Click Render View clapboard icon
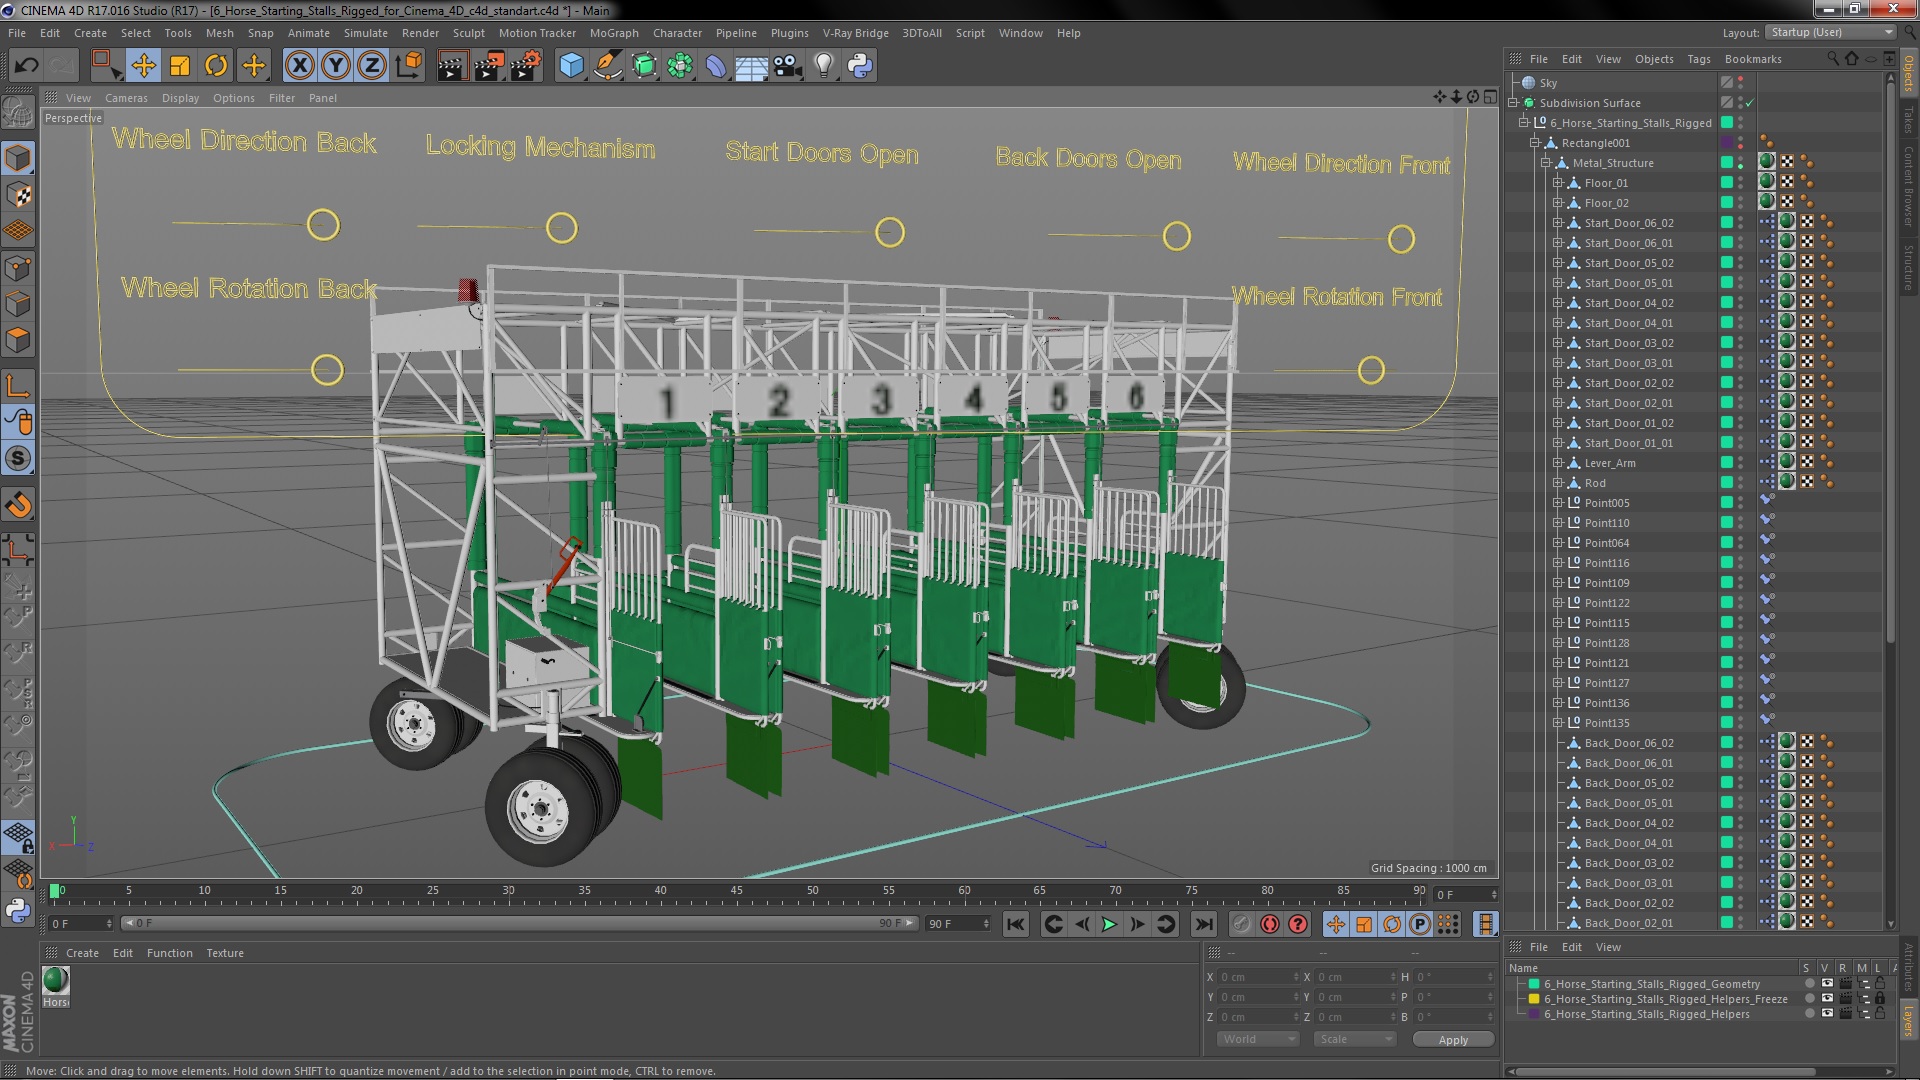The width and height of the screenshot is (1920, 1080). click(451, 66)
